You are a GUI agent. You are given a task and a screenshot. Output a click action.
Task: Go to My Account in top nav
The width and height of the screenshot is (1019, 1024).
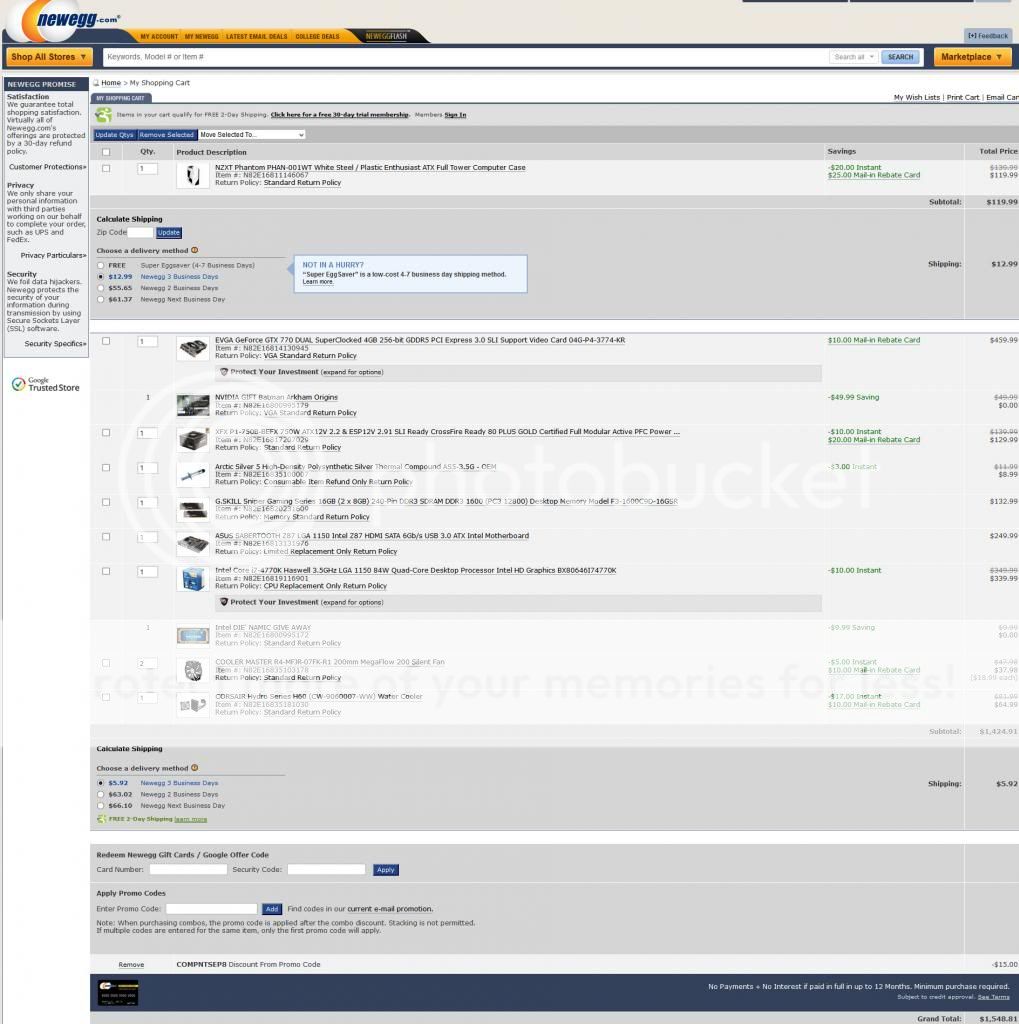click(159, 37)
